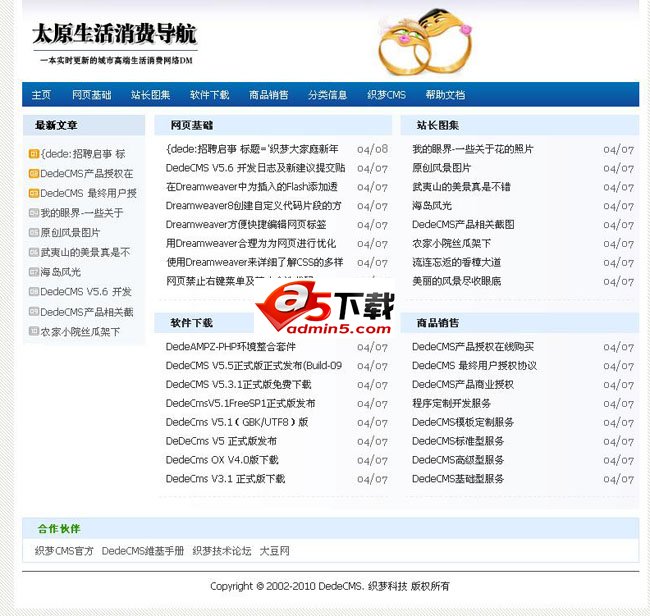Open DedeCMS高级型服务 link
The width and height of the screenshot is (650, 616).
pos(458,460)
